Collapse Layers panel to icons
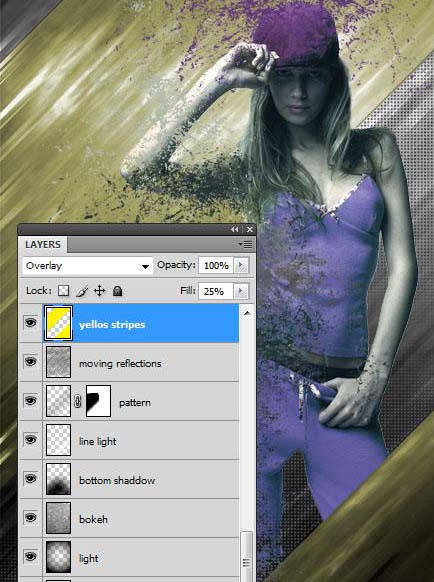The width and height of the screenshot is (434, 582). [x=235, y=230]
